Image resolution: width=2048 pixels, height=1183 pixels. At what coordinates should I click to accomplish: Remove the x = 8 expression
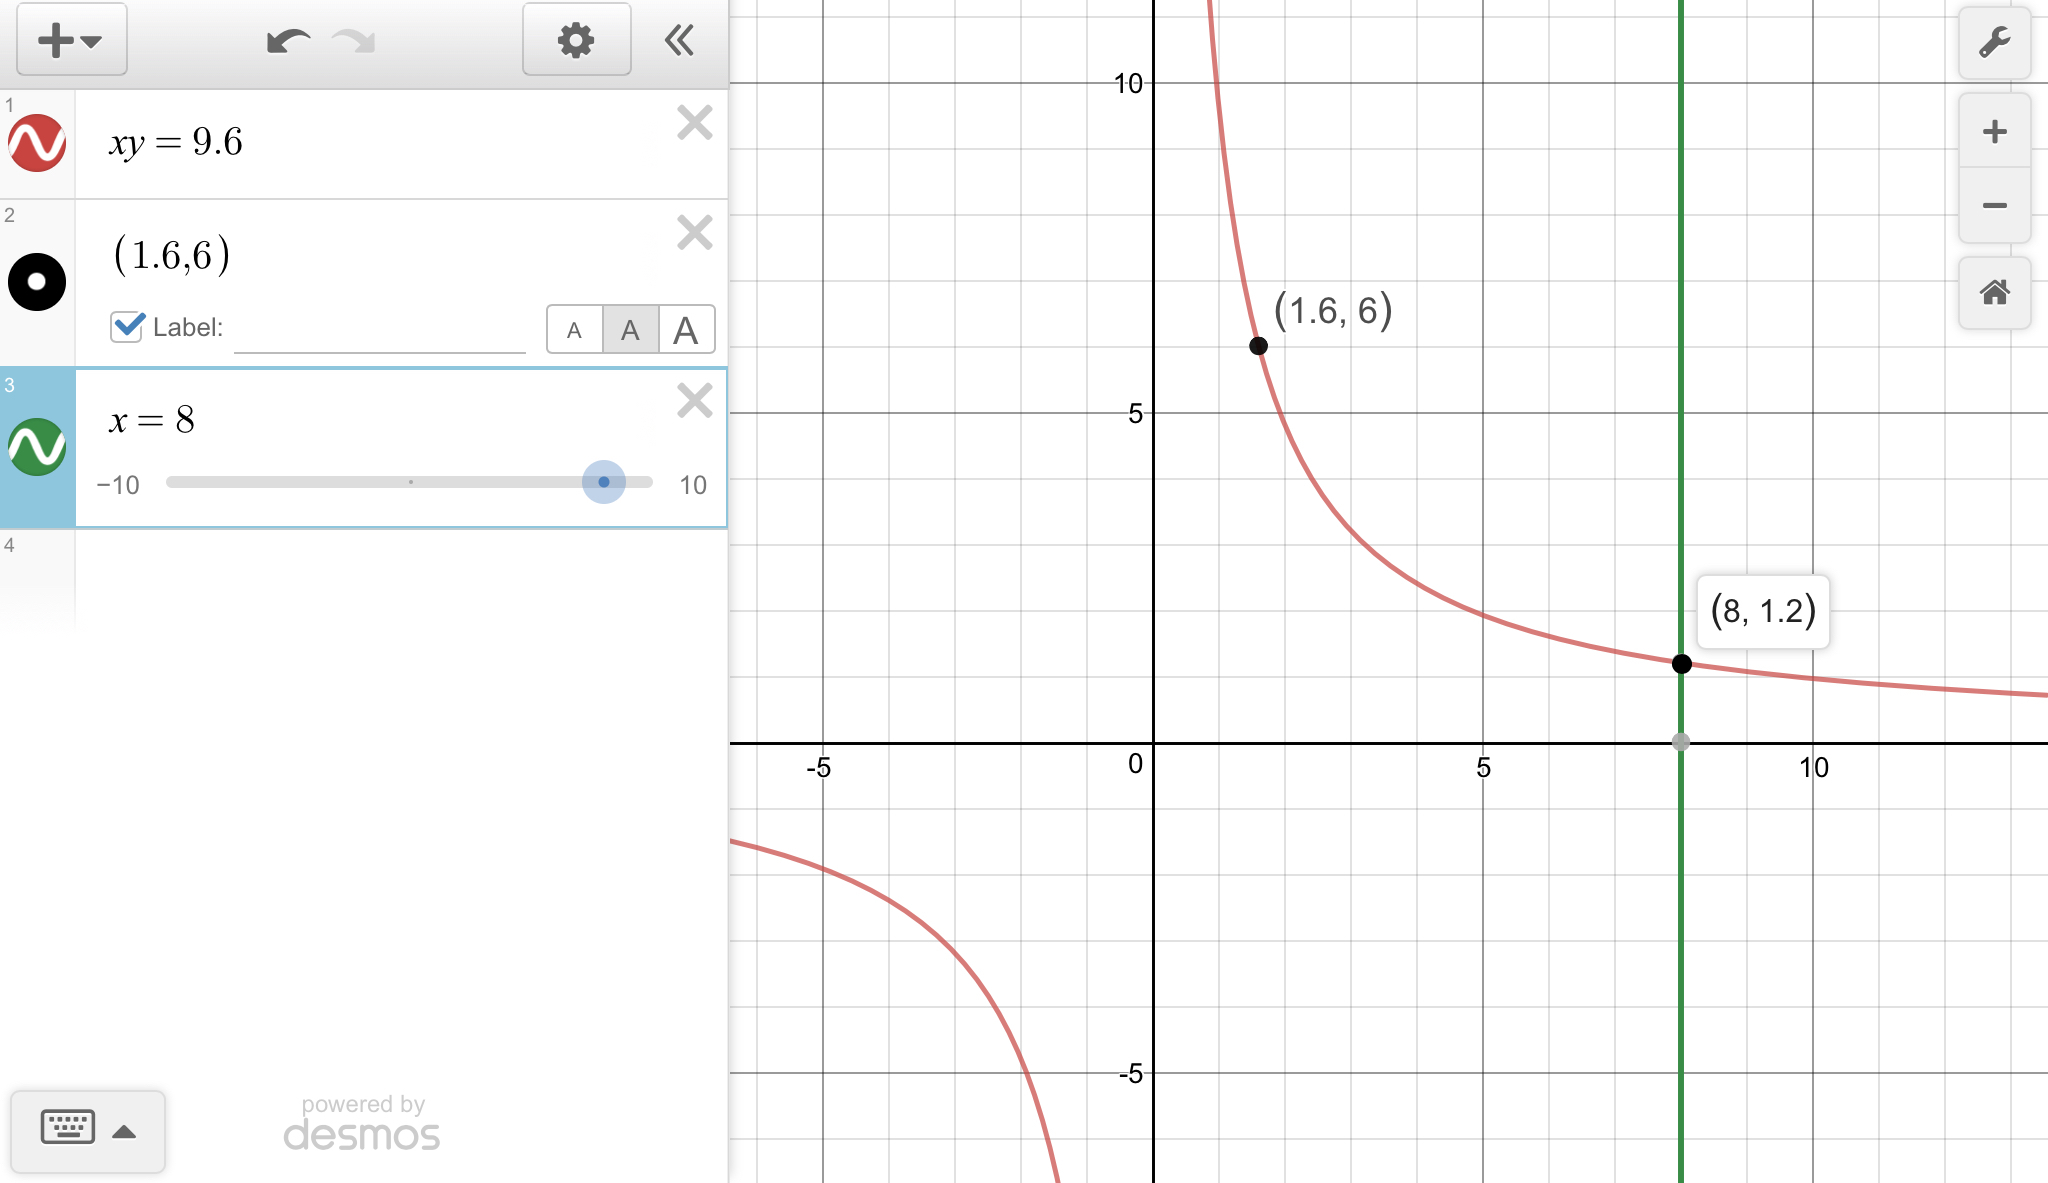[x=694, y=401]
